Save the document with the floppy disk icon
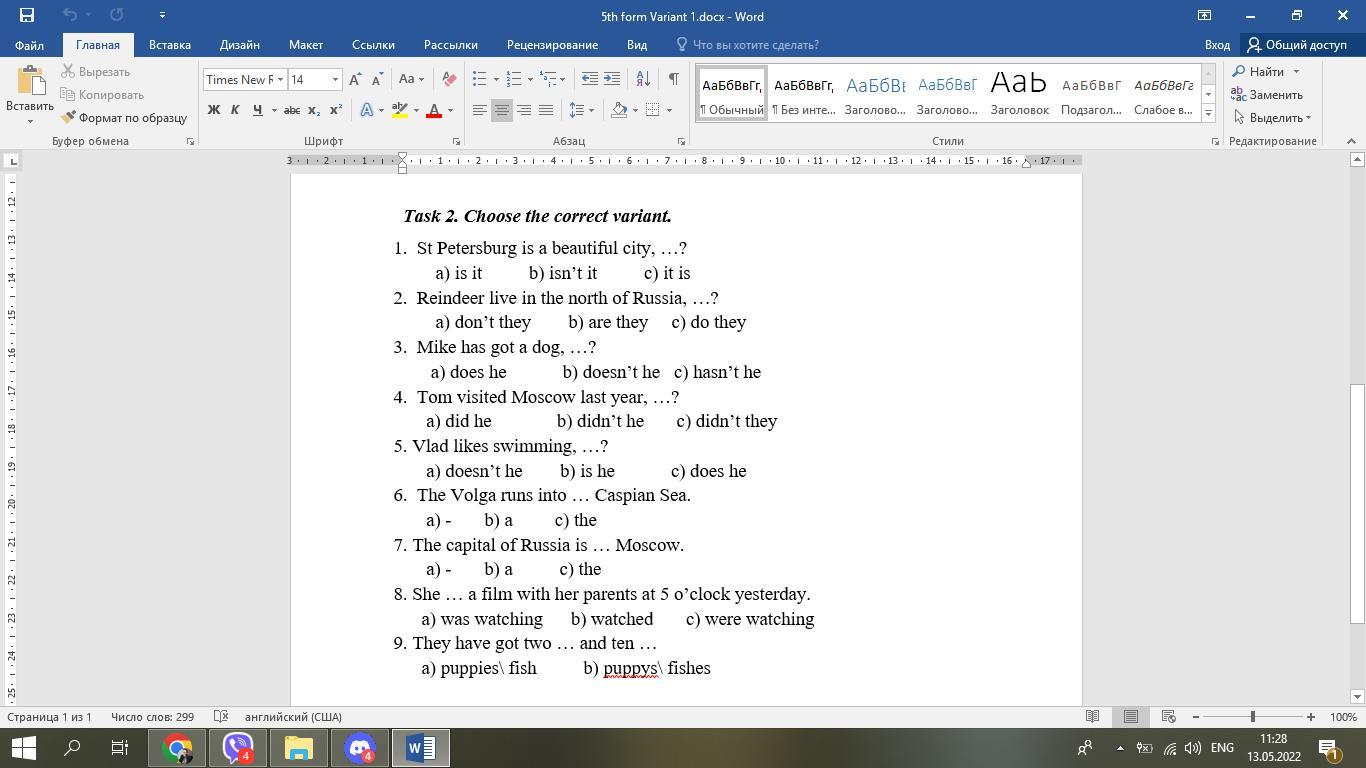 27,15
